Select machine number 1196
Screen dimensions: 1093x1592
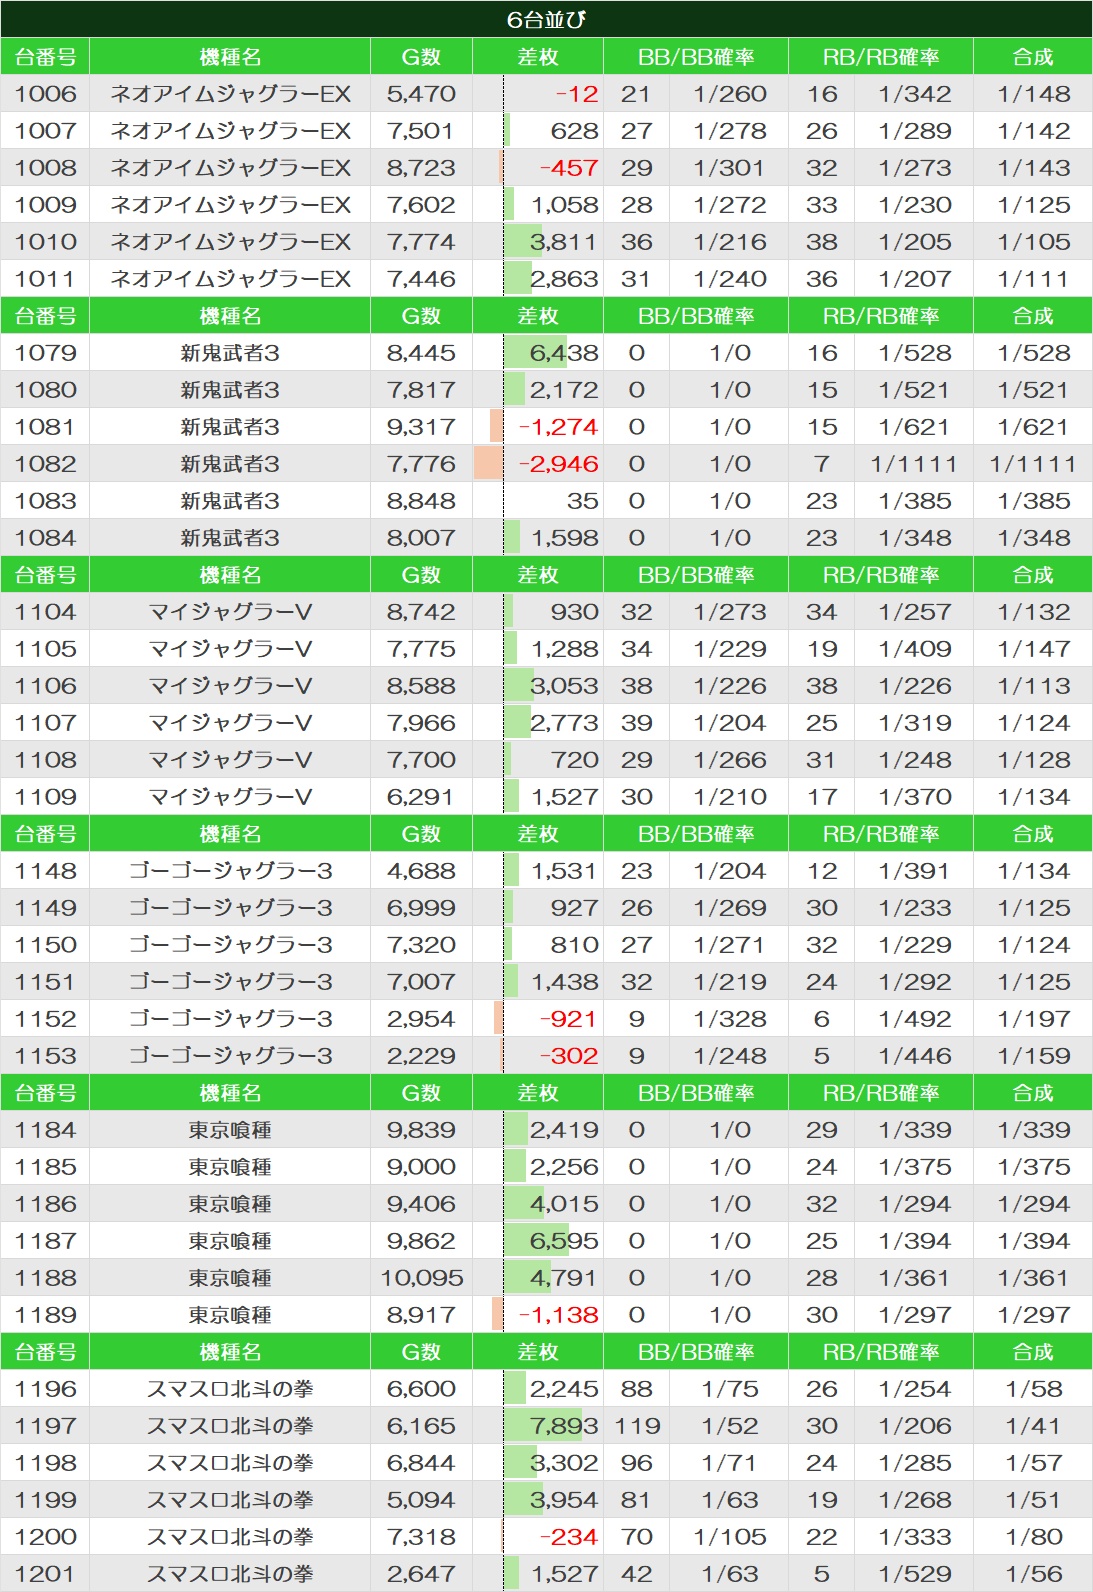click(46, 1389)
